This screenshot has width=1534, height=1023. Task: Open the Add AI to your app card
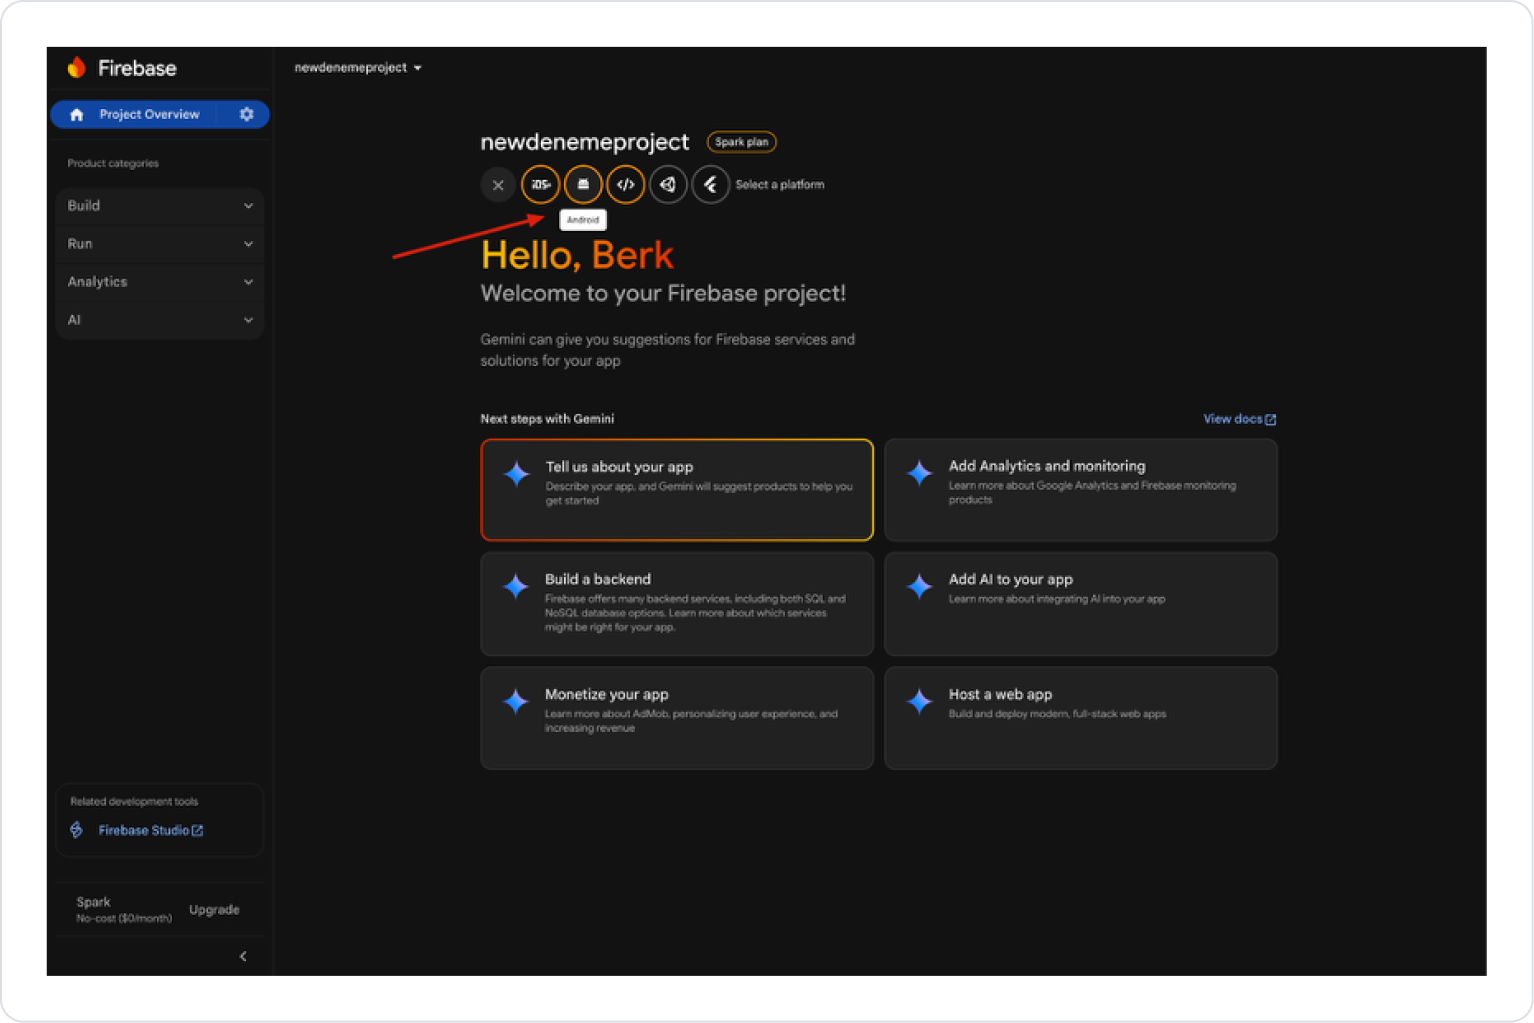pyautogui.click(x=1081, y=604)
